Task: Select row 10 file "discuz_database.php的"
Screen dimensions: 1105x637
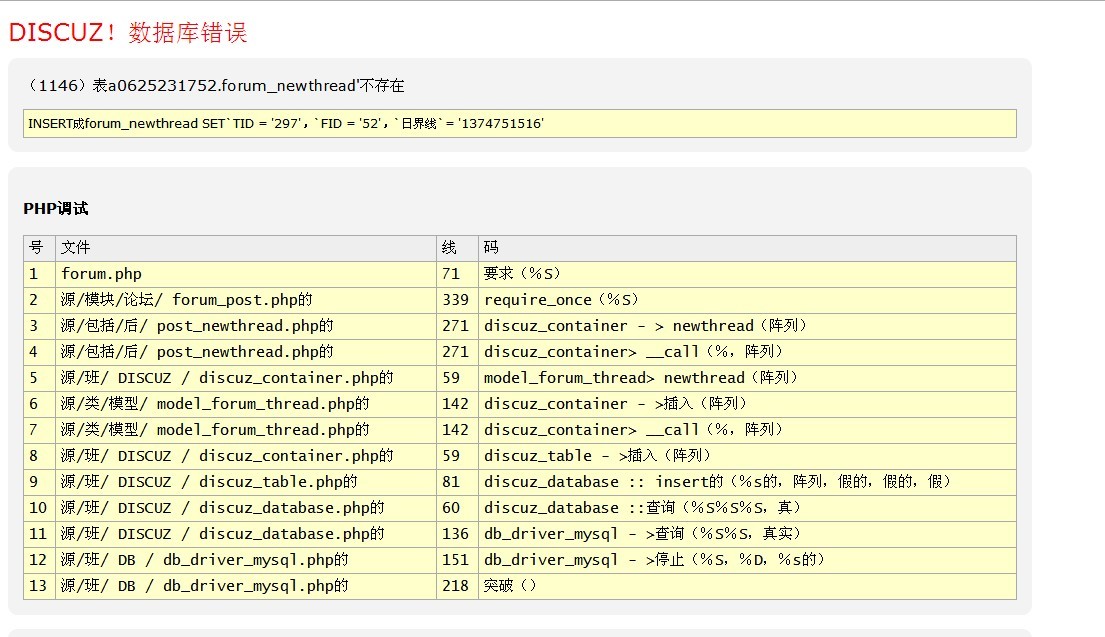Action: coord(292,508)
